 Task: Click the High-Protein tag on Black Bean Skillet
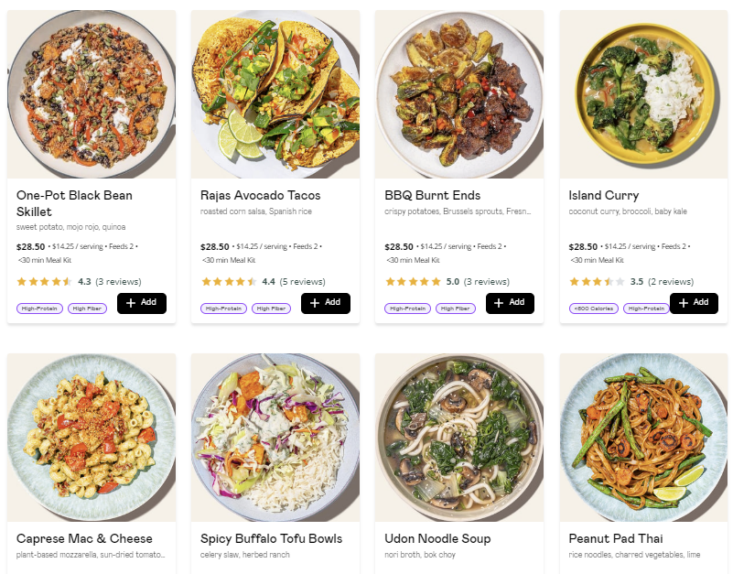click(x=40, y=309)
